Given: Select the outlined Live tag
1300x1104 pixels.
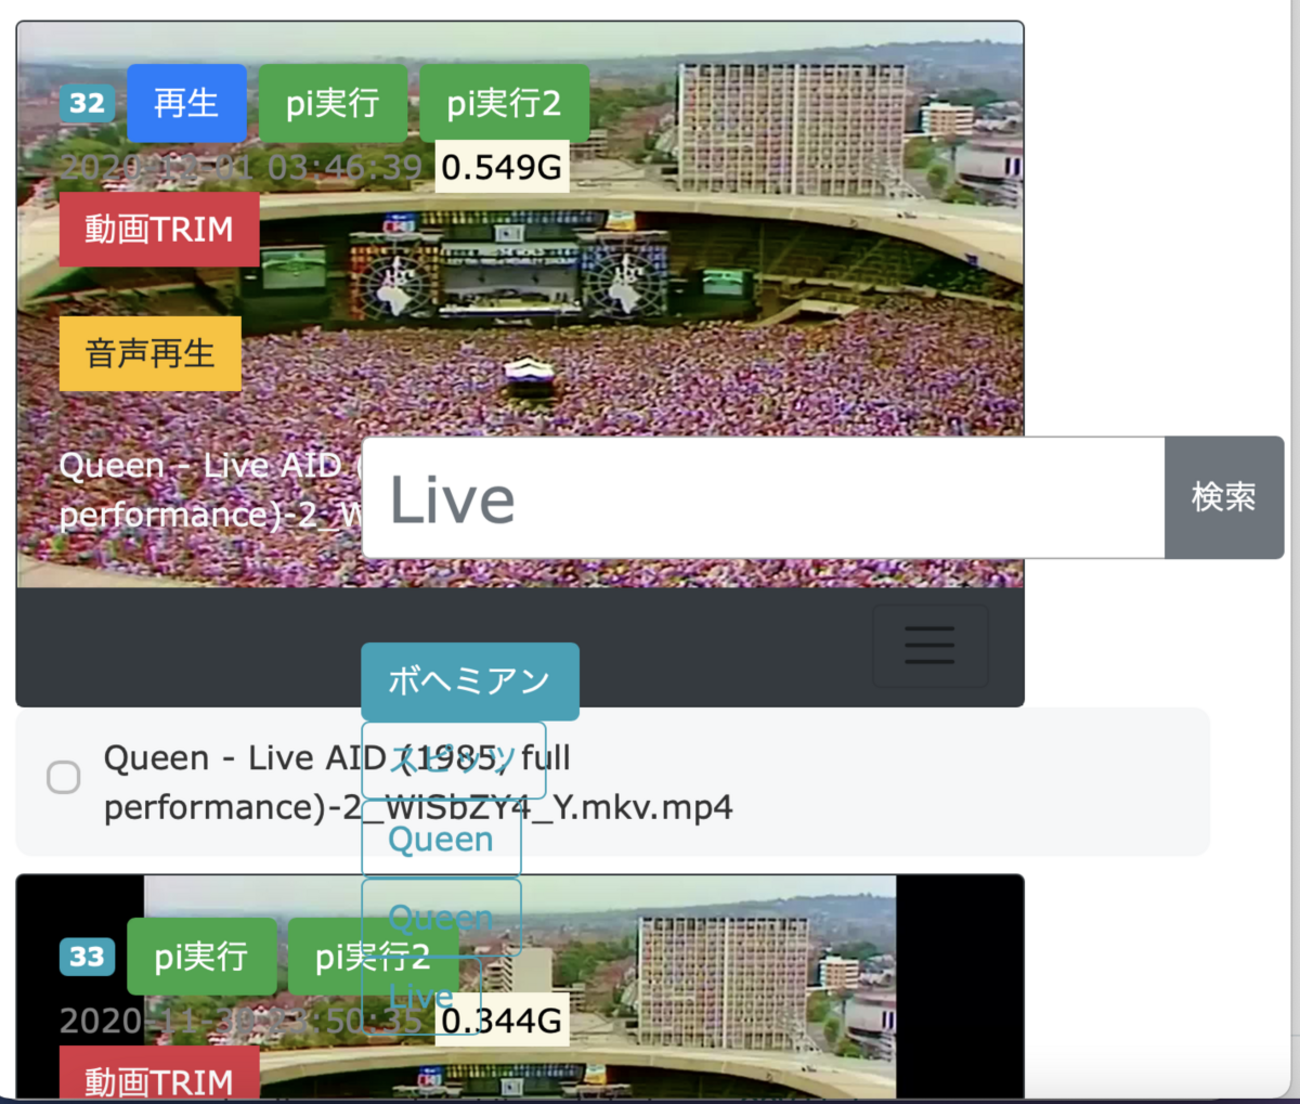Looking at the screenshot, I should (421, 996).
